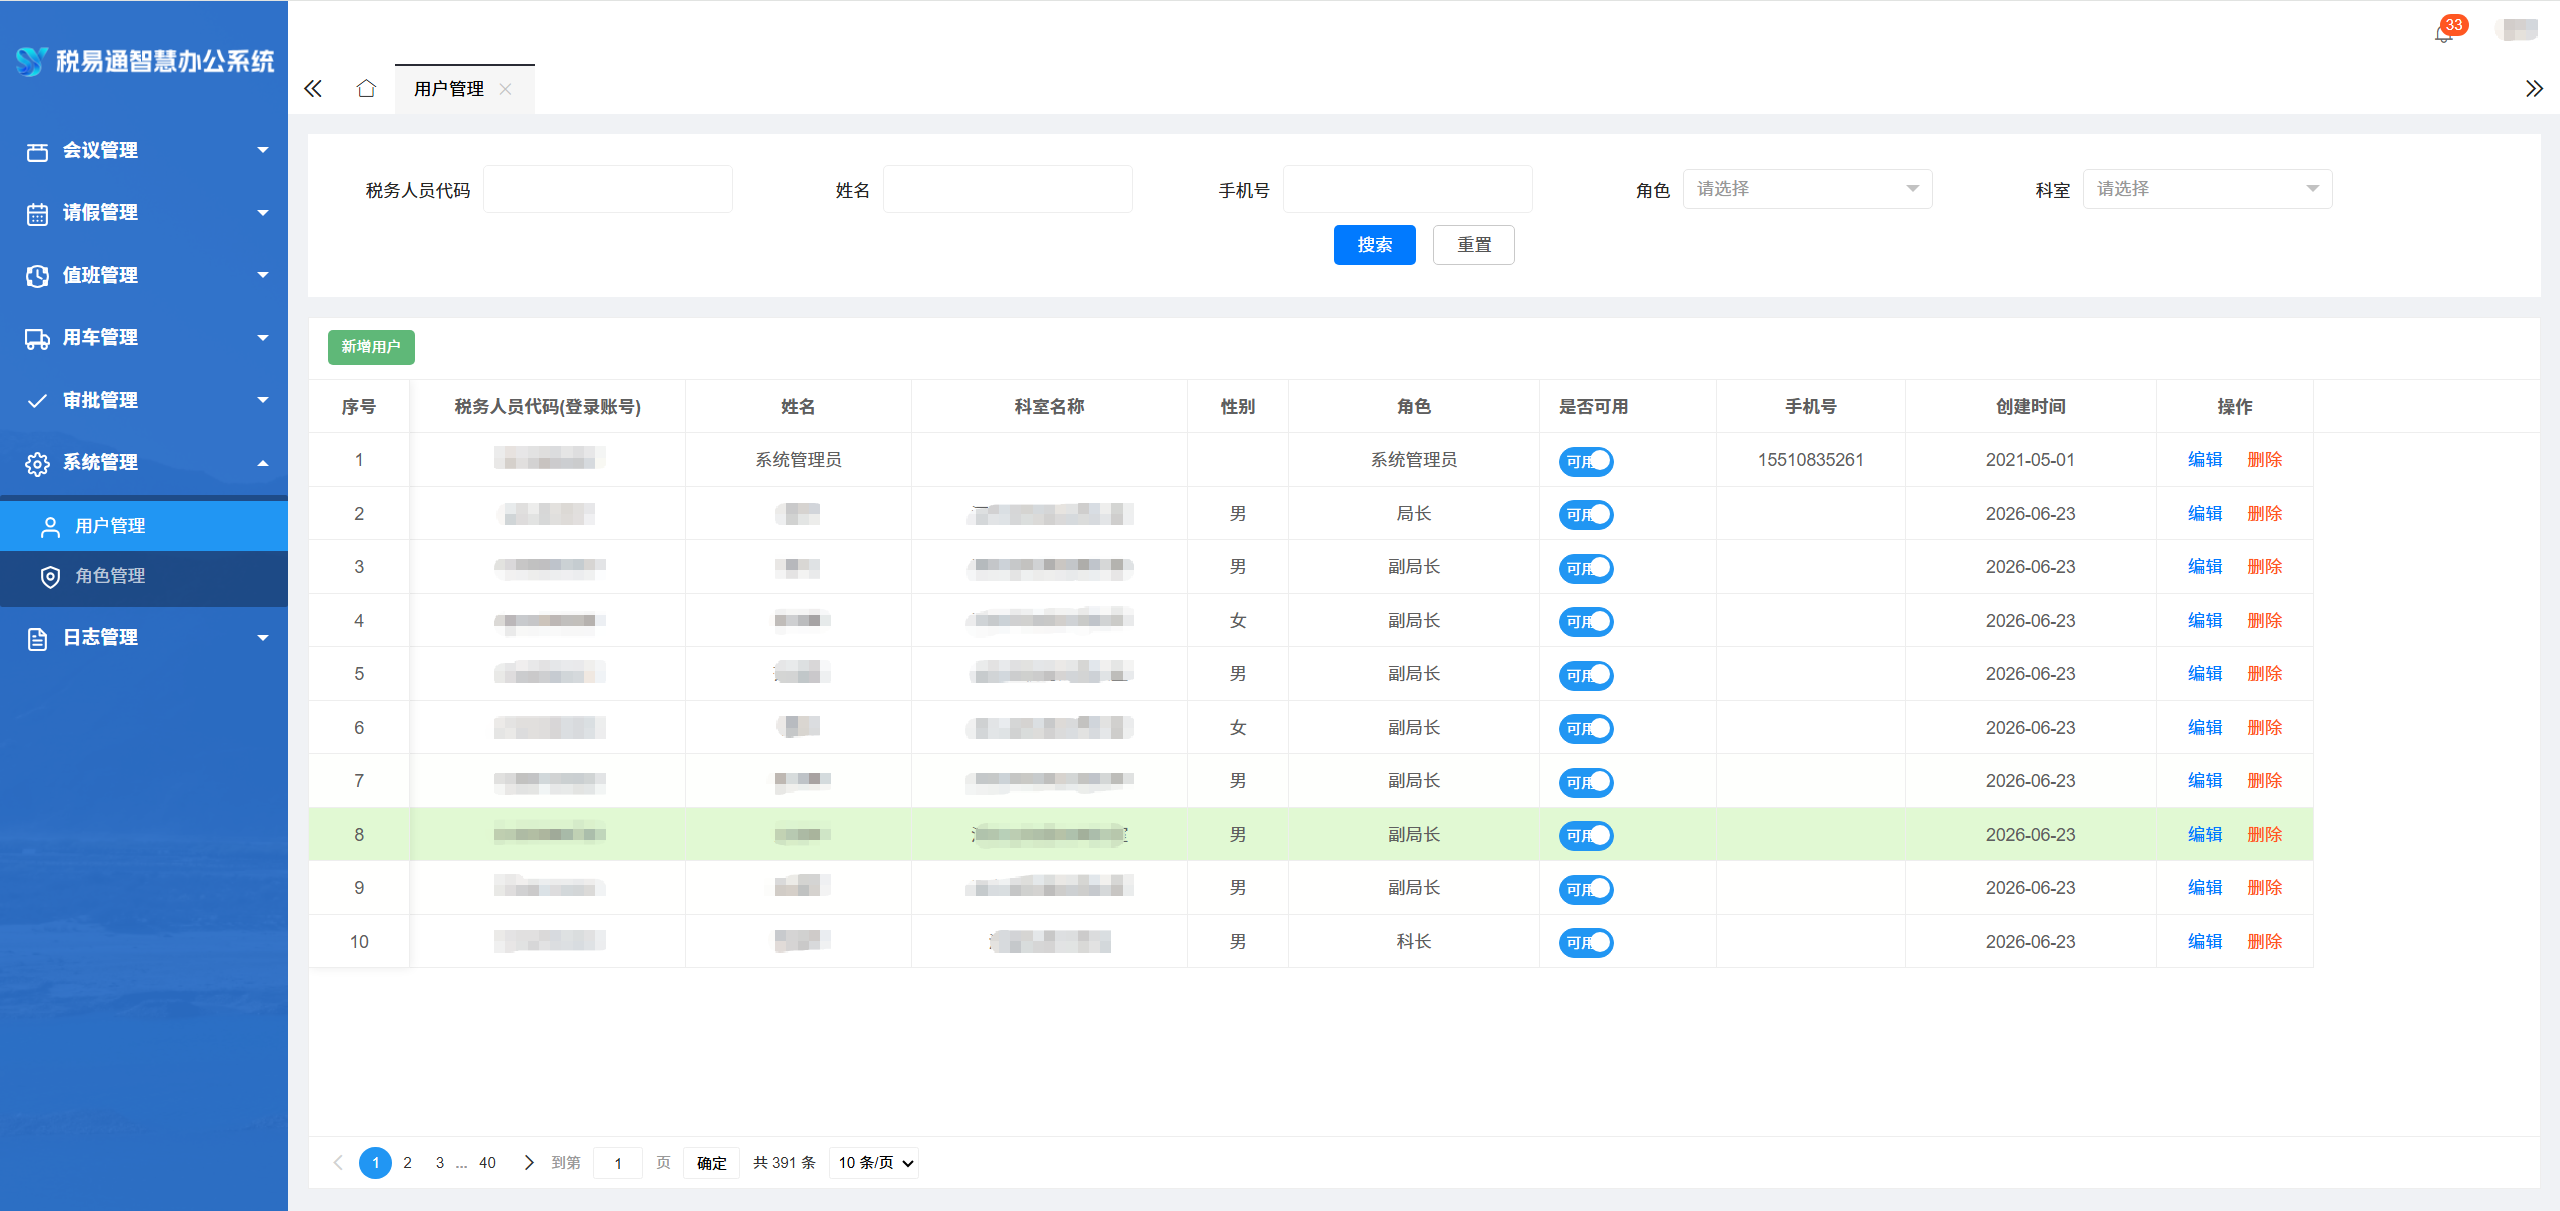Expand the 请假管理 menu
The width and height of the screenshot is (2560, 1211).
pos(144,212)
